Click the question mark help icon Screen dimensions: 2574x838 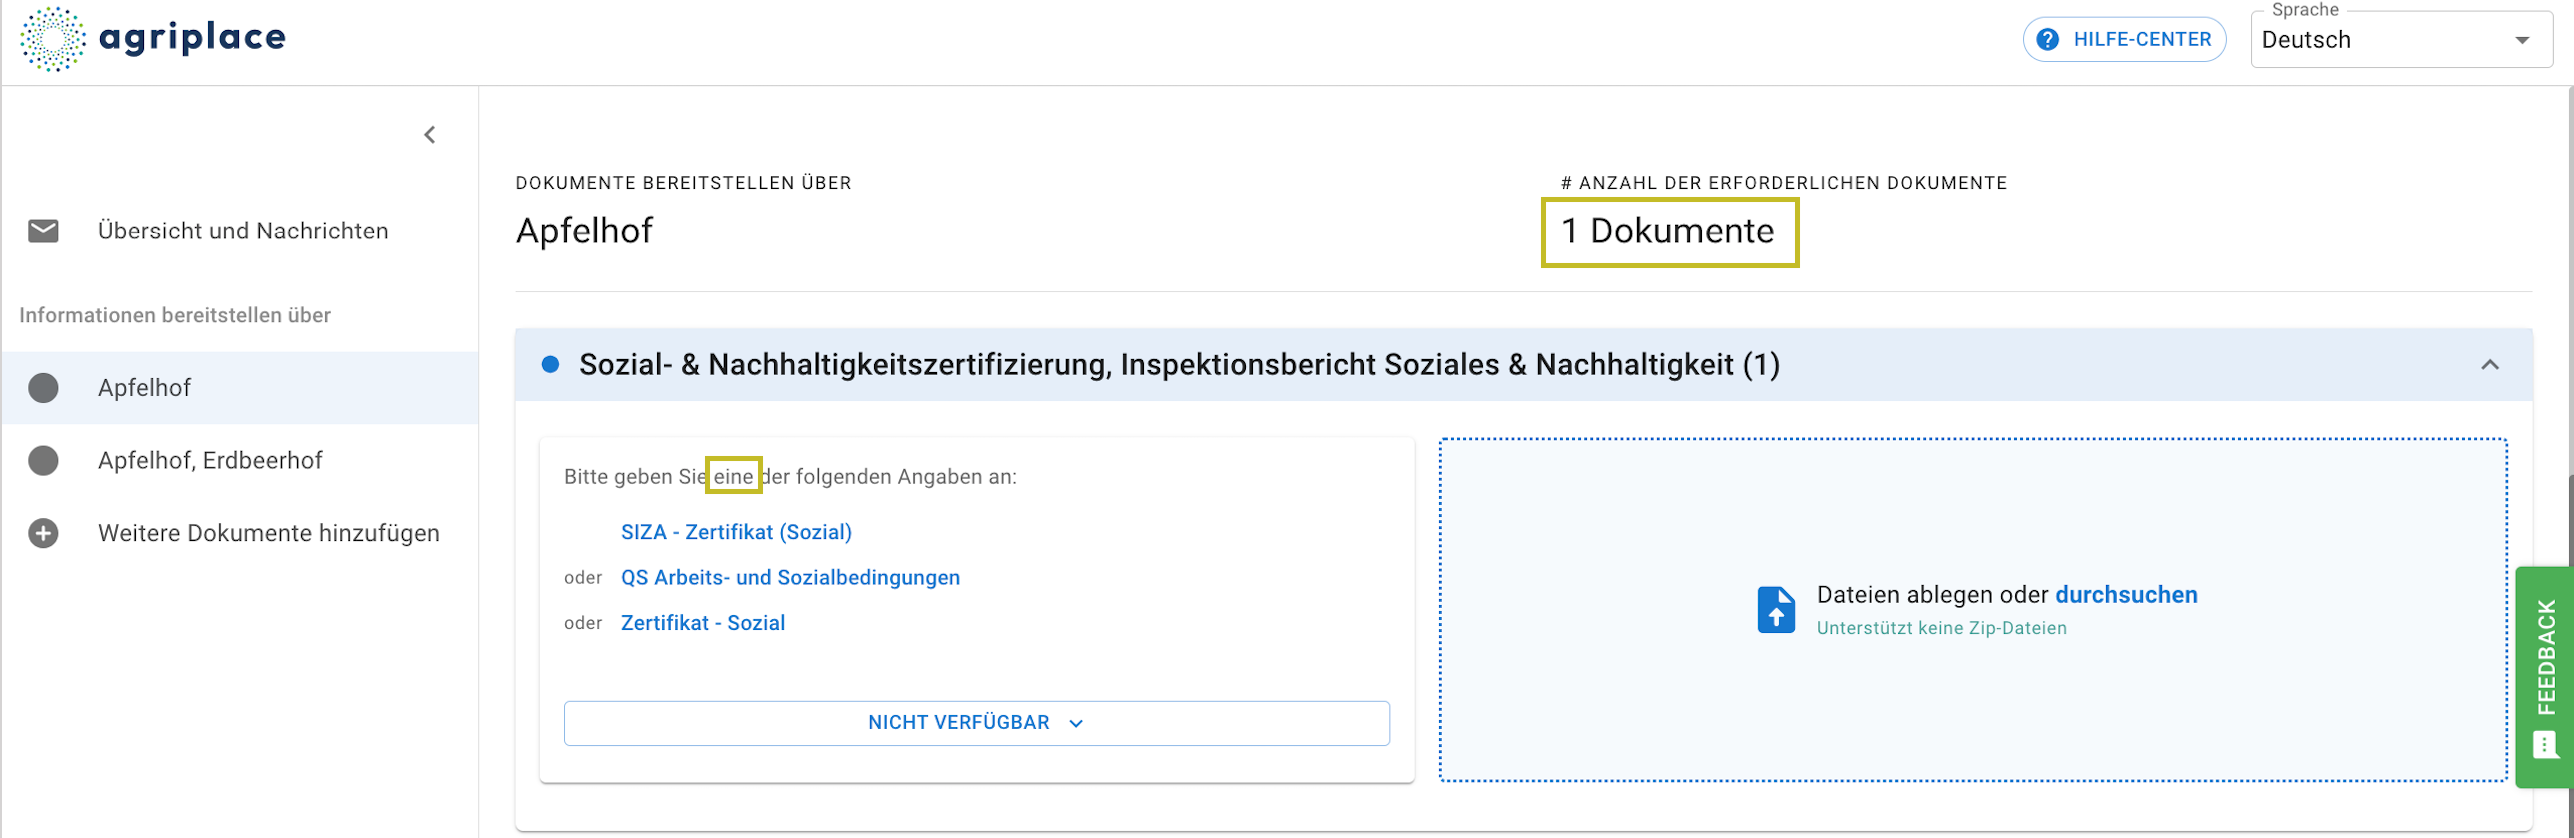click(x=2048, y=40)
